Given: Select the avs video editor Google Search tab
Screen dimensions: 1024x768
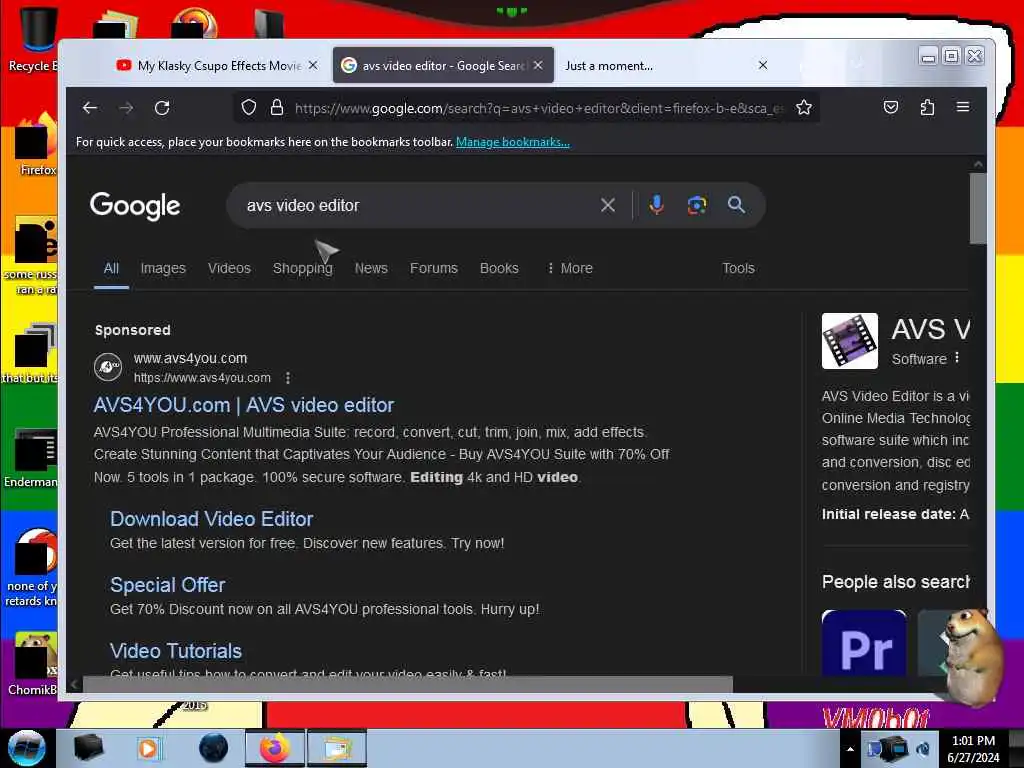Looking at the screenshot, I should pyautogui.click(x=444, y=65).
